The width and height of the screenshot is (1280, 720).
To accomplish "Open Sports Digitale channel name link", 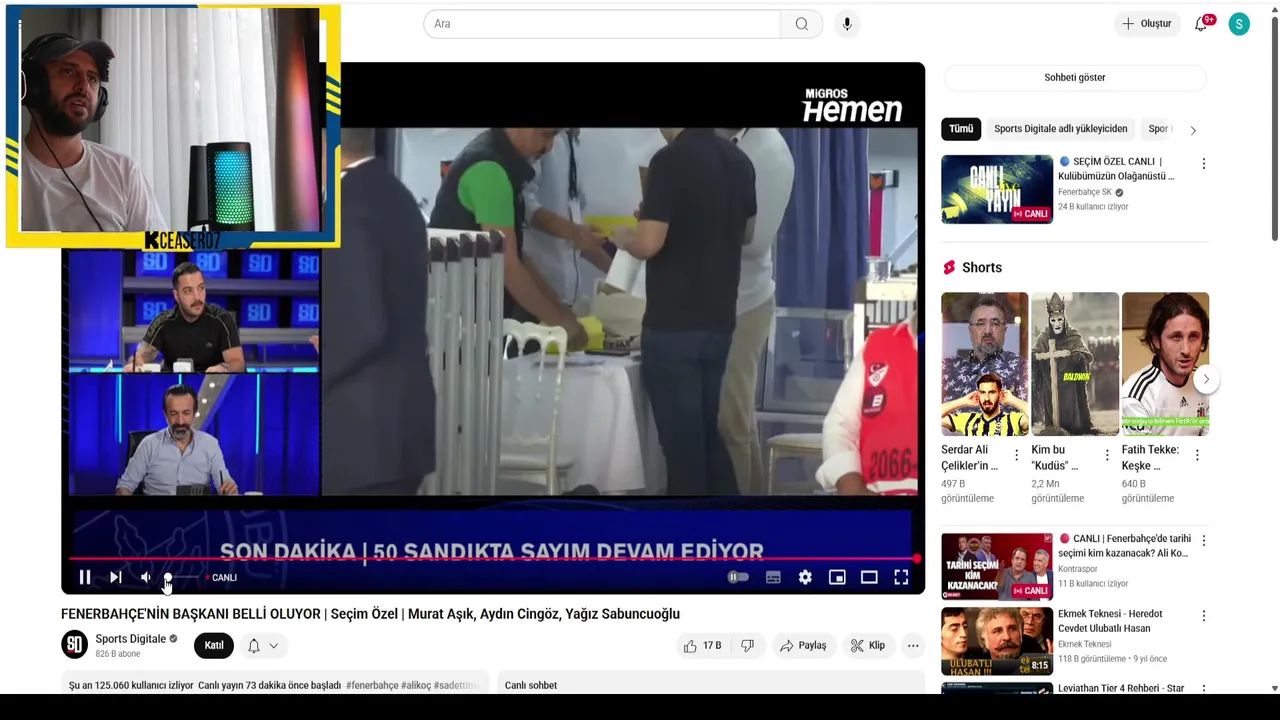I will pyautogui.click(x=131, y=639).
